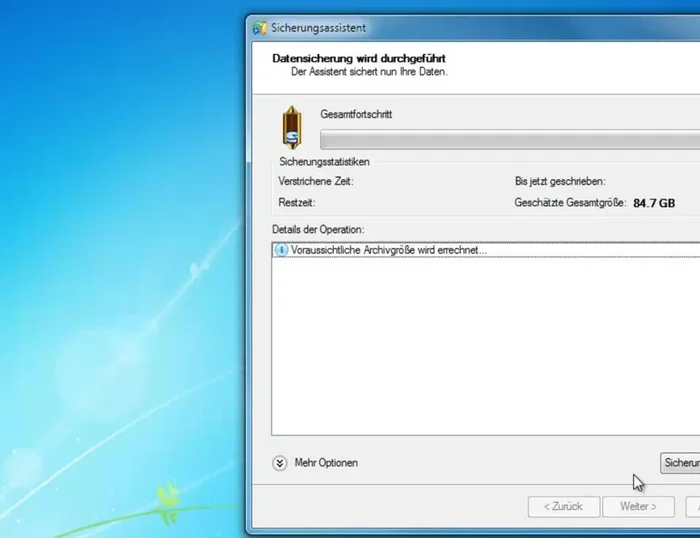Viewport: 700px width, 538px height.
Task: Click the Gesamtfortschritt label
Action: (356, 115)
